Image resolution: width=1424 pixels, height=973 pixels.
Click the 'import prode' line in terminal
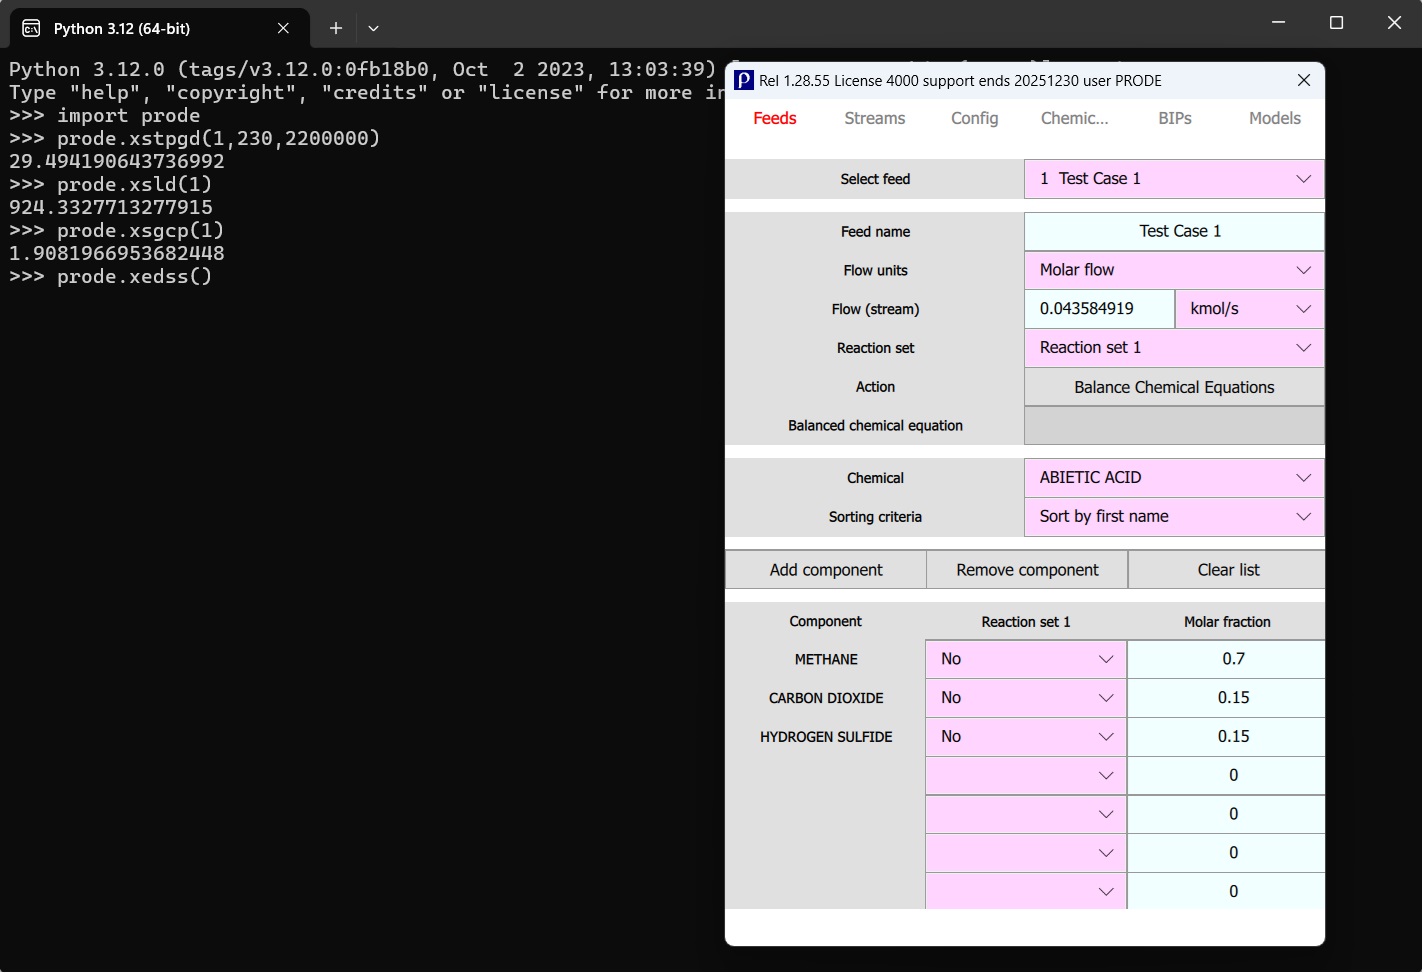tap(105, 116)
